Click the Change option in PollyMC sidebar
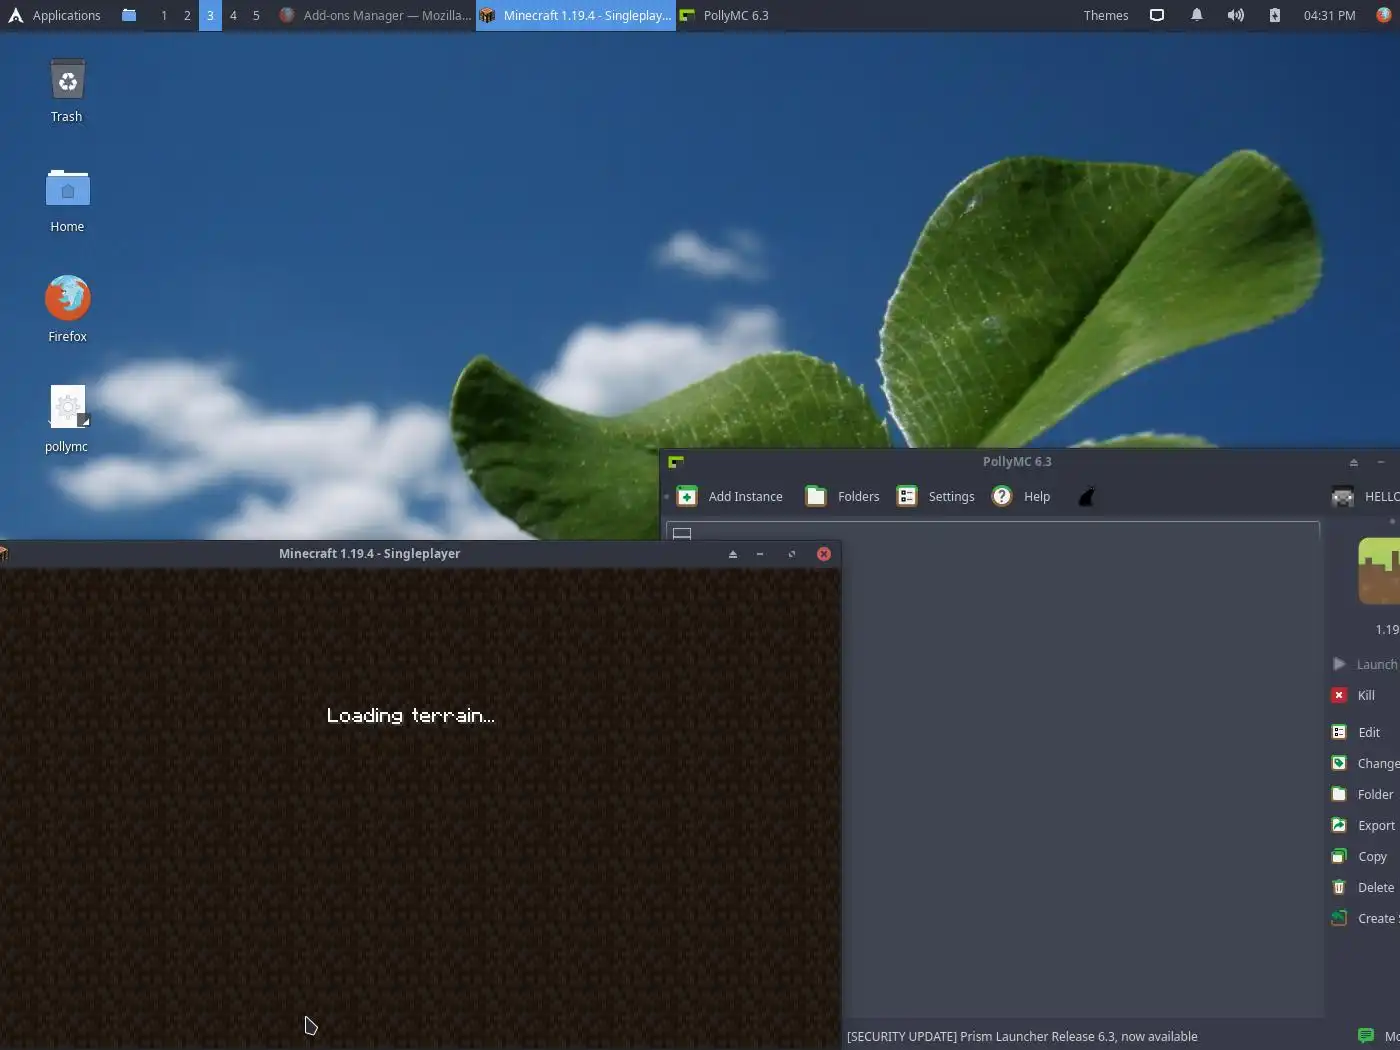 [1365, 763]
